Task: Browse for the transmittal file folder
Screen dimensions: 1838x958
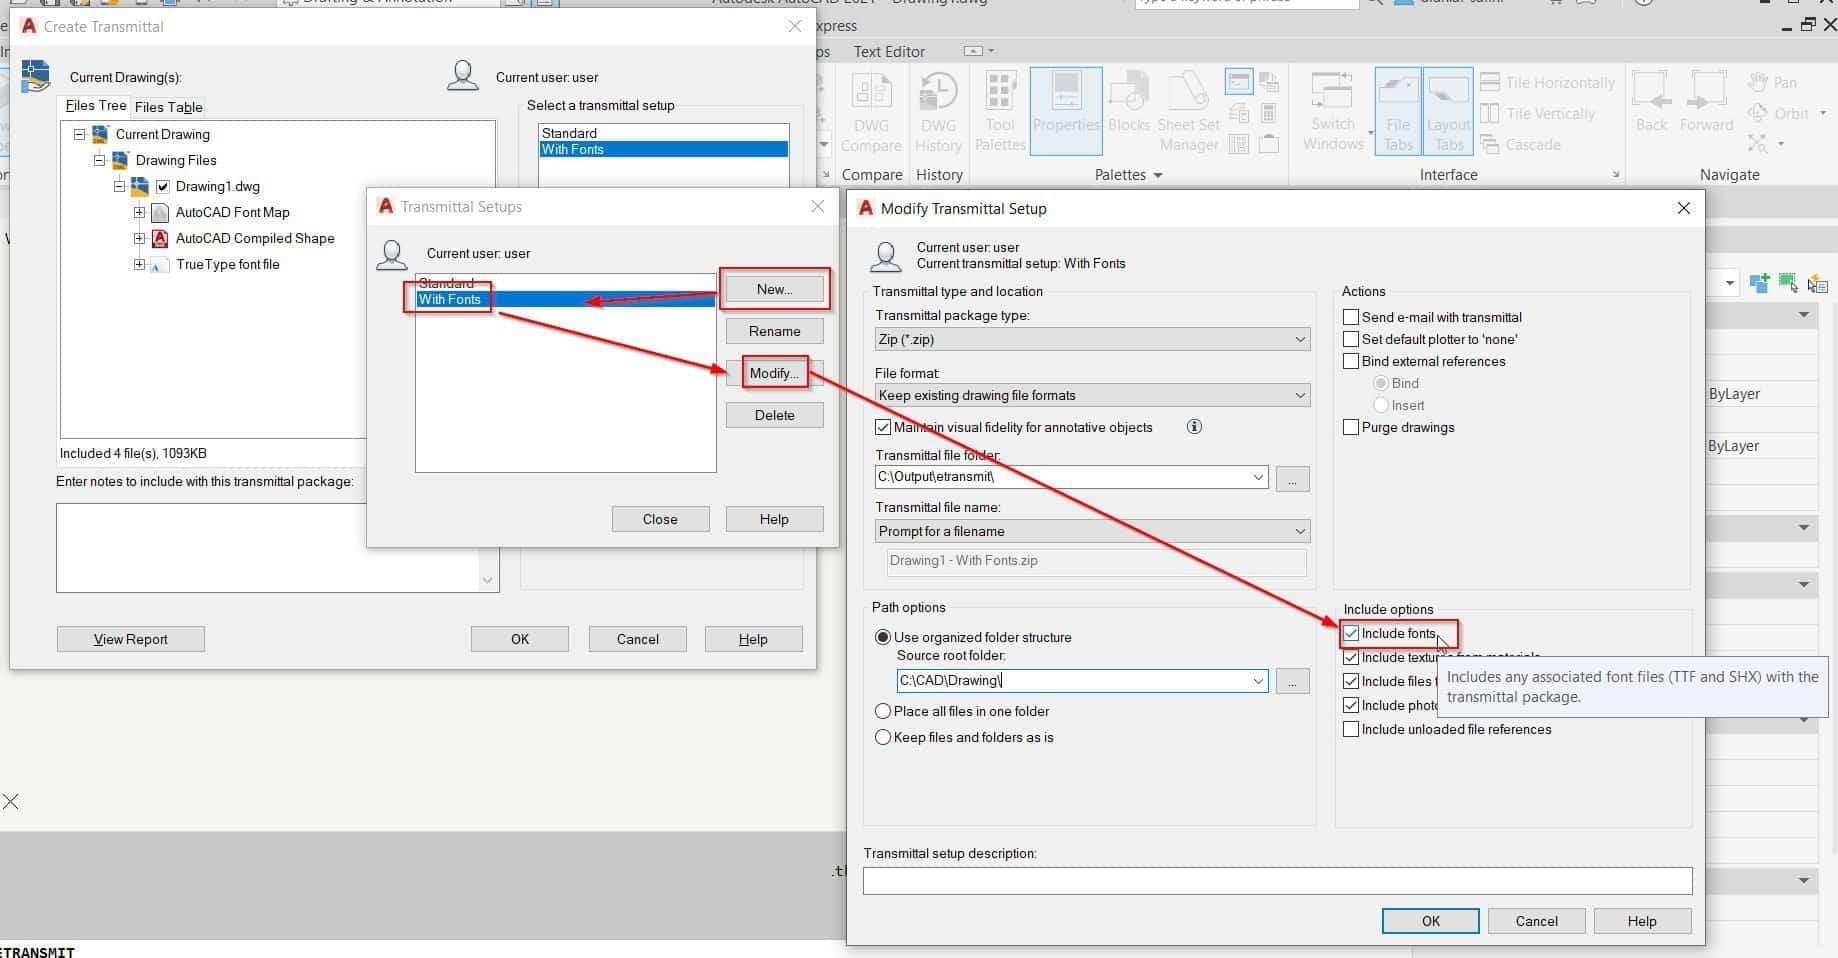Action: (1292, 480)
